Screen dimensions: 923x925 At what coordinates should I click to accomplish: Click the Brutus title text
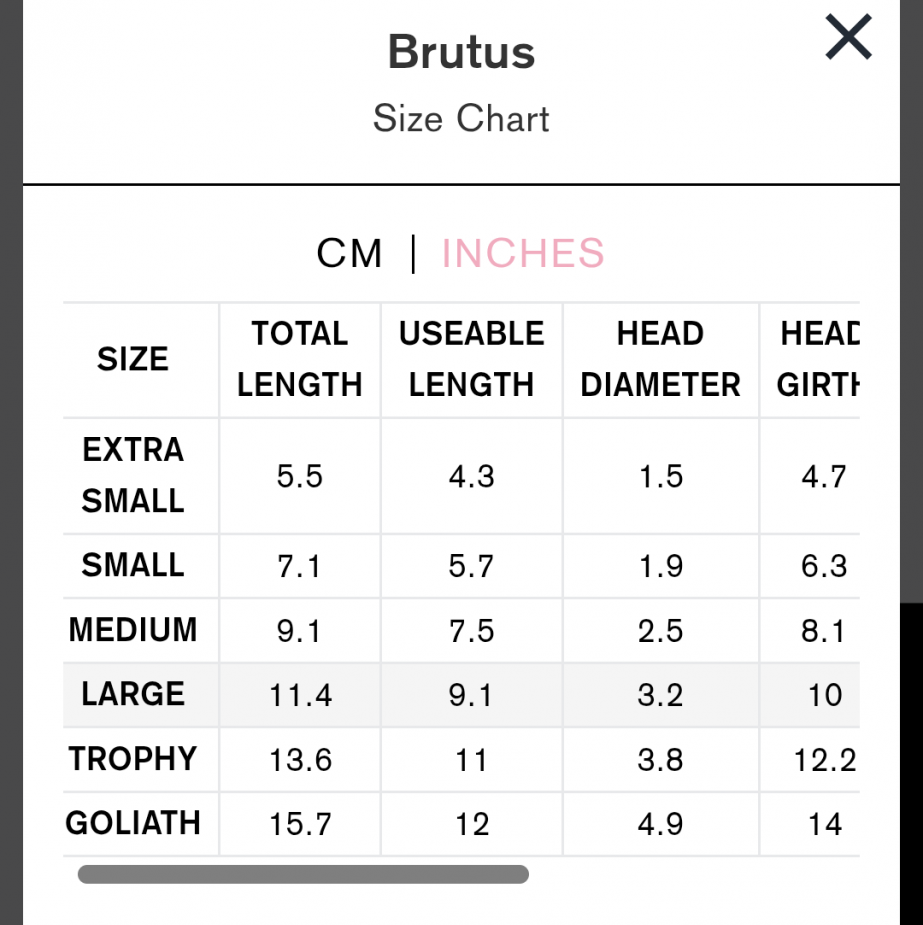[x=461, y=52]
